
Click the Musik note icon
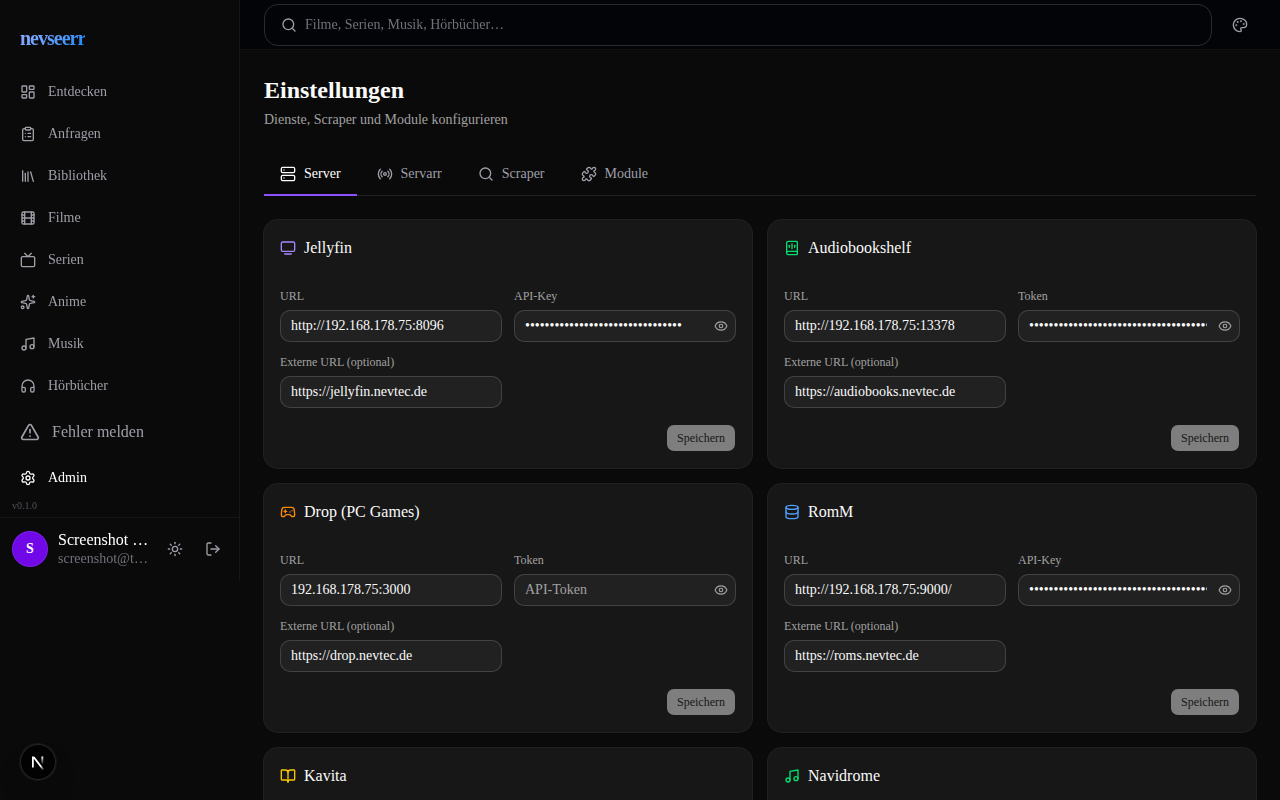click(x=28, y=344)
